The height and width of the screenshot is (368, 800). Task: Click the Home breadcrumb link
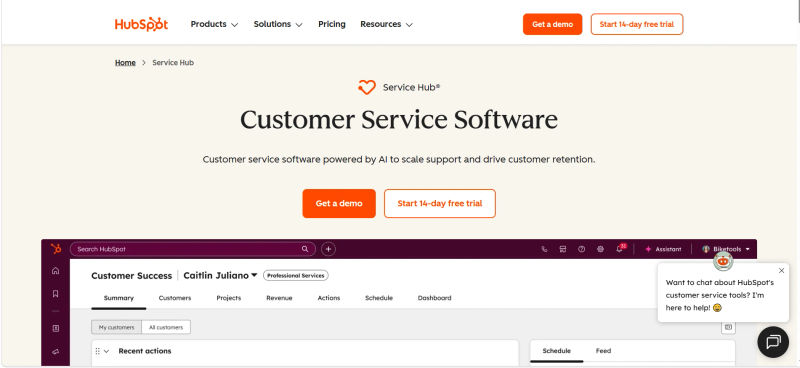(125, 63)
